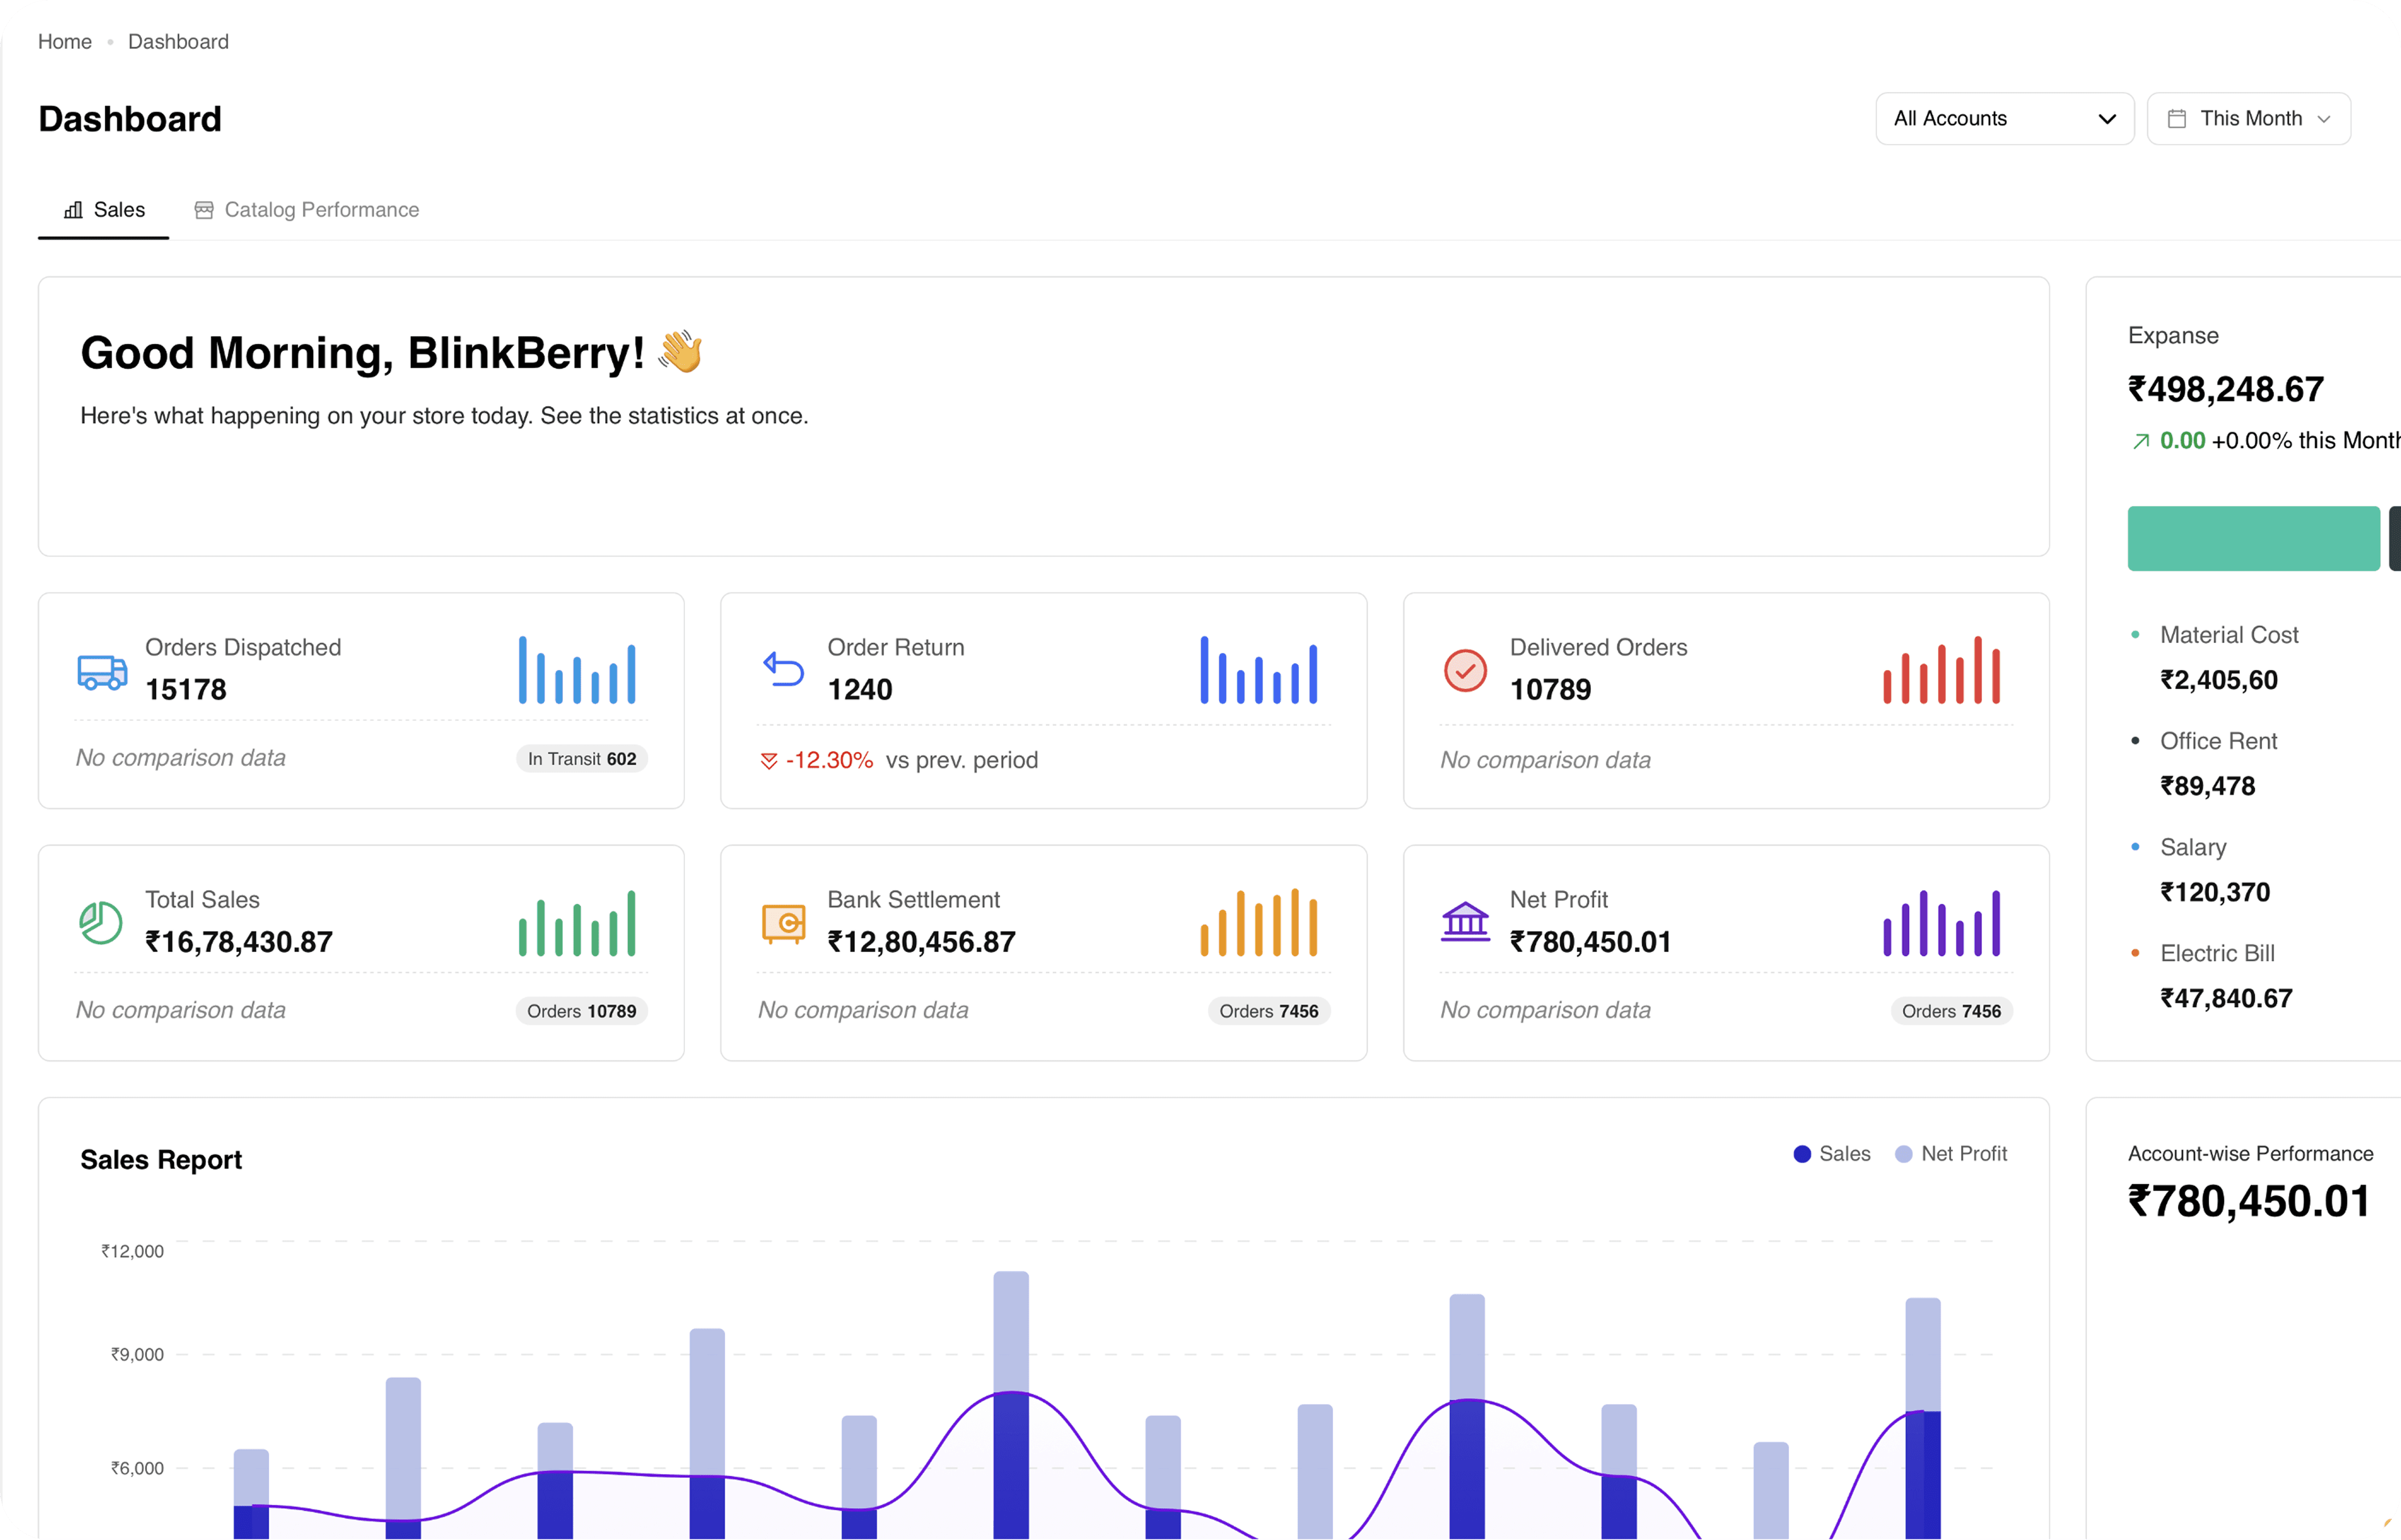Screen dimensions: 2401x1540
Task: Click the Sales Report heading
Action: (161, 1160)
